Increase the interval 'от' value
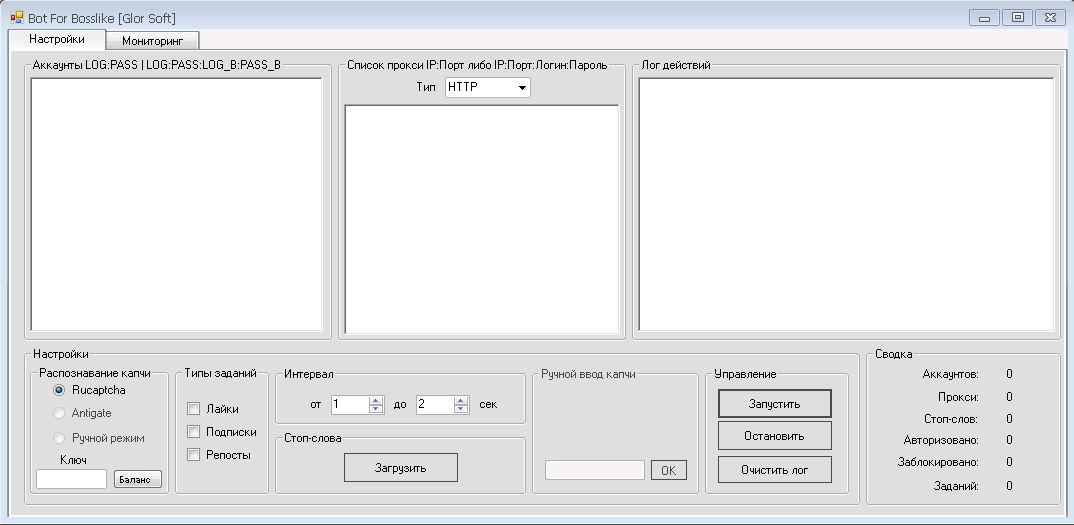The image size is (1074, 525). (376, 400)
